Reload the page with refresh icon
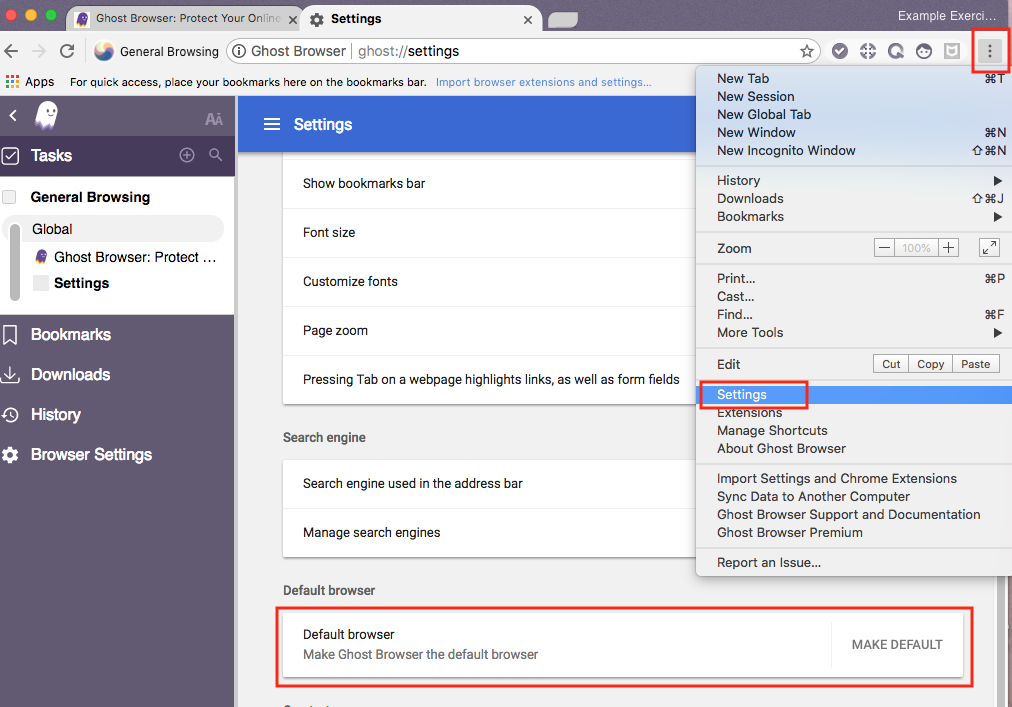 [67, 51]
